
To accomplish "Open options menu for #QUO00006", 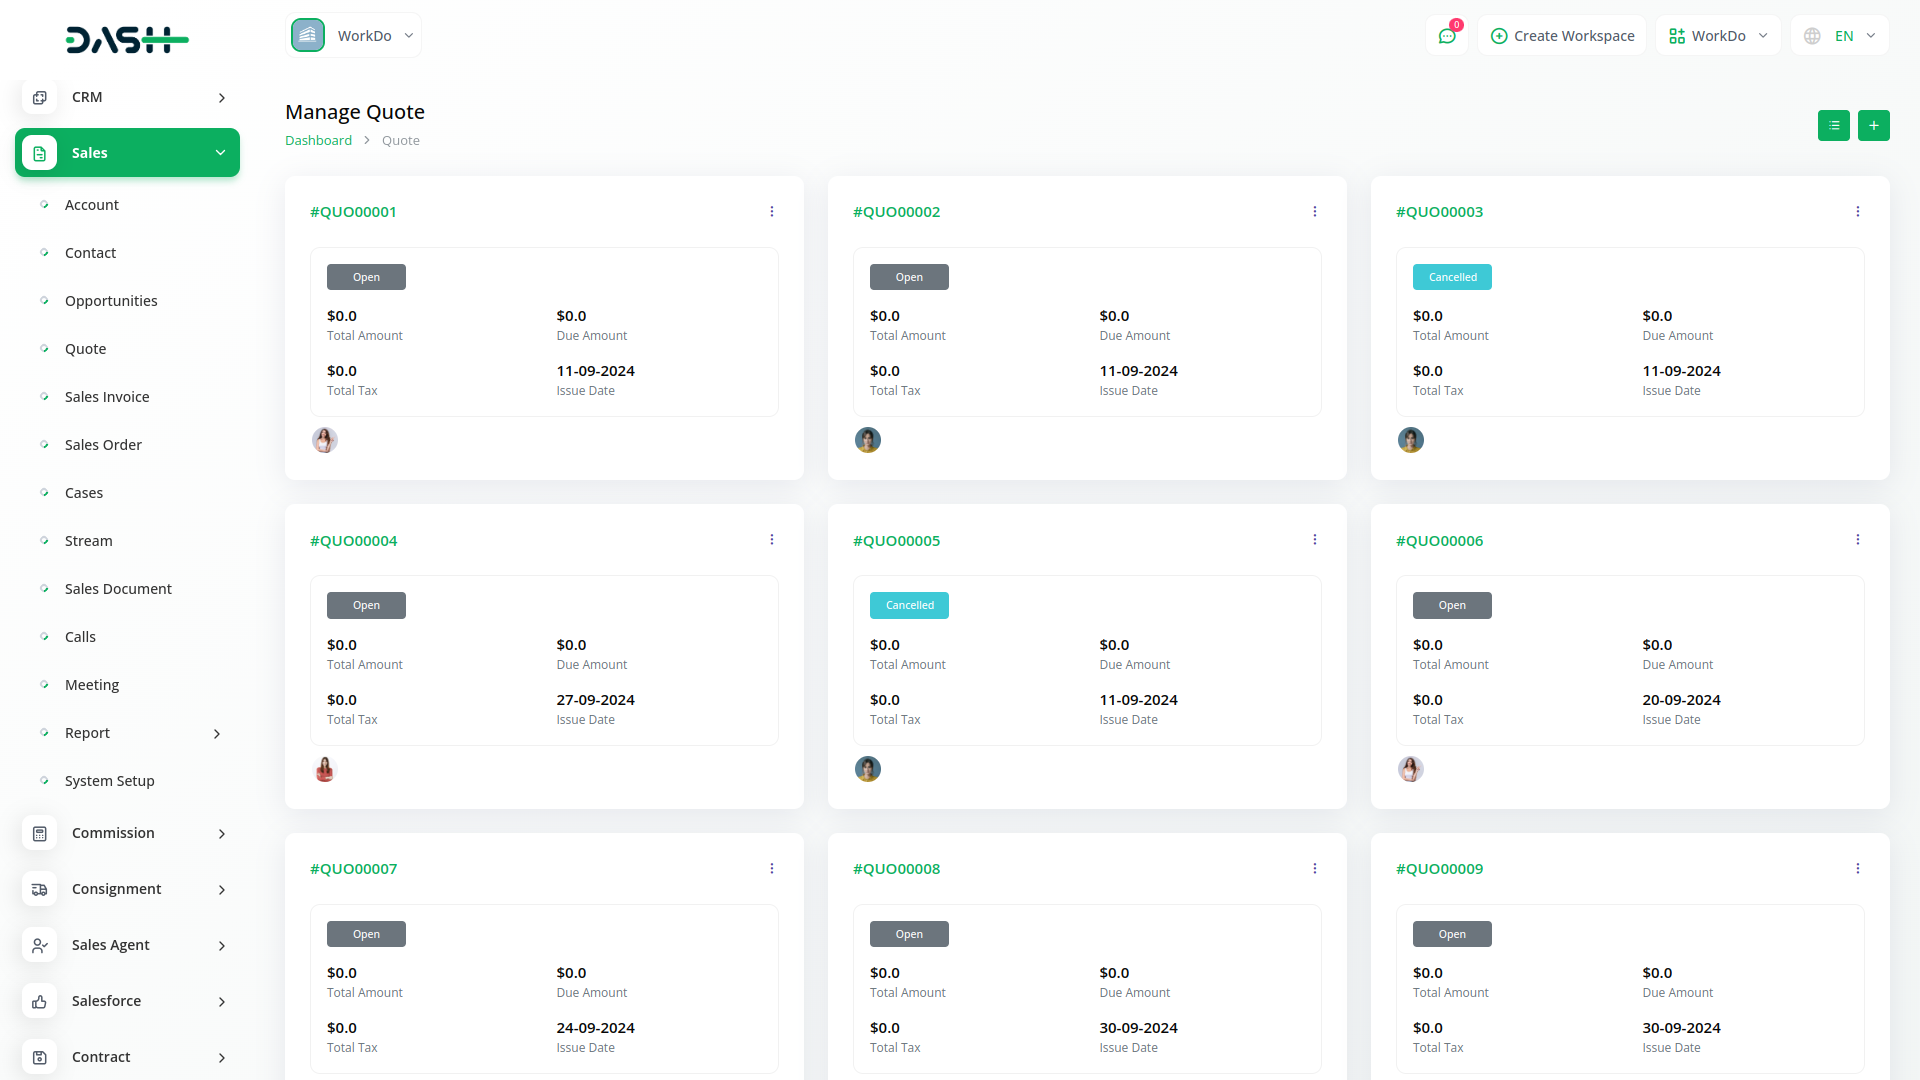I will point(1857,540).
